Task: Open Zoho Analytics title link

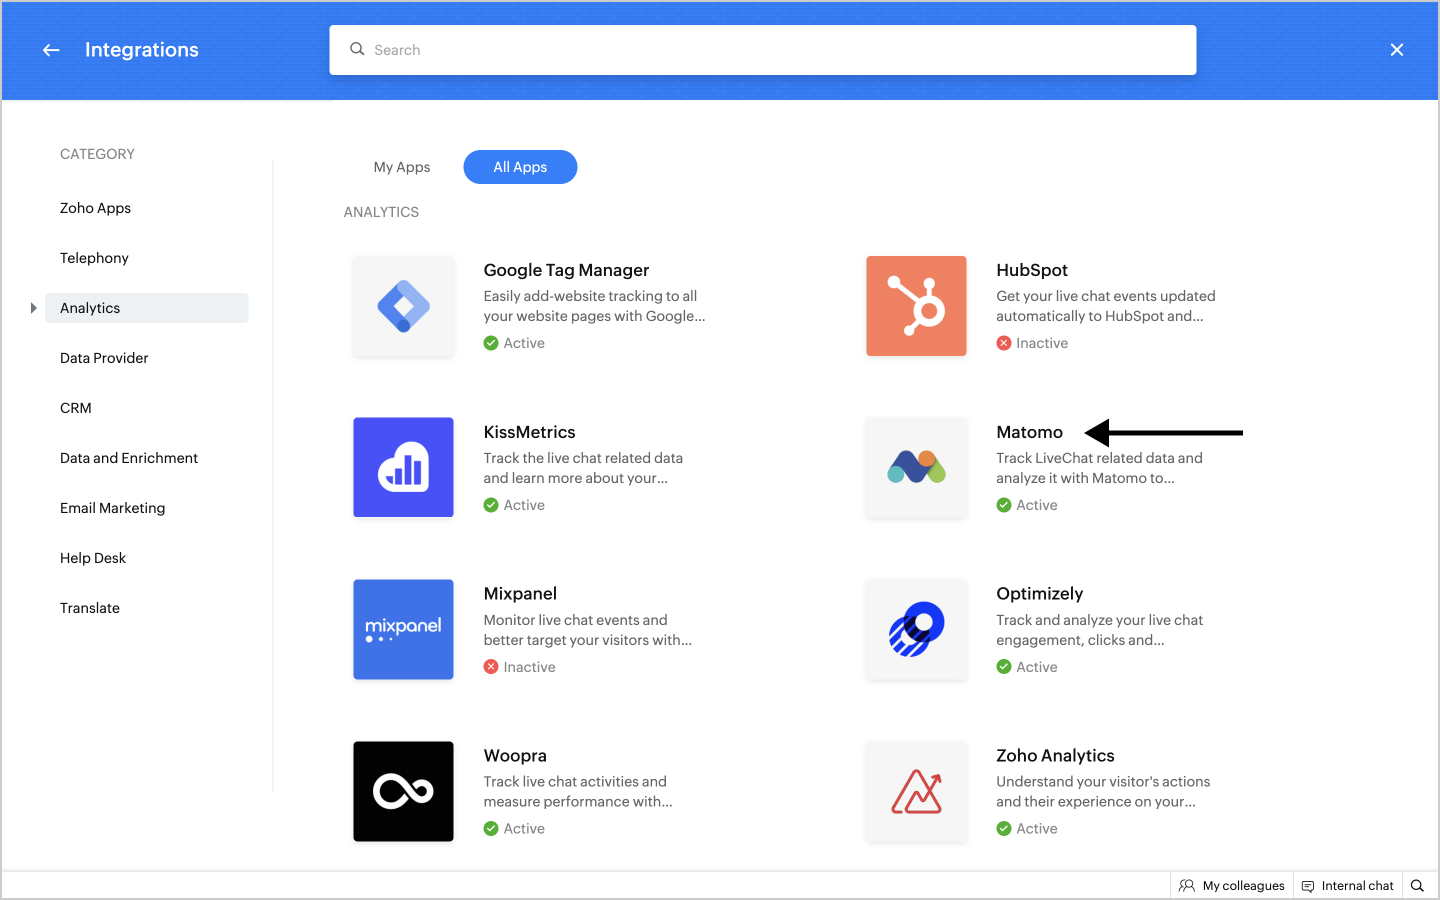Action: pos(1056,756)
